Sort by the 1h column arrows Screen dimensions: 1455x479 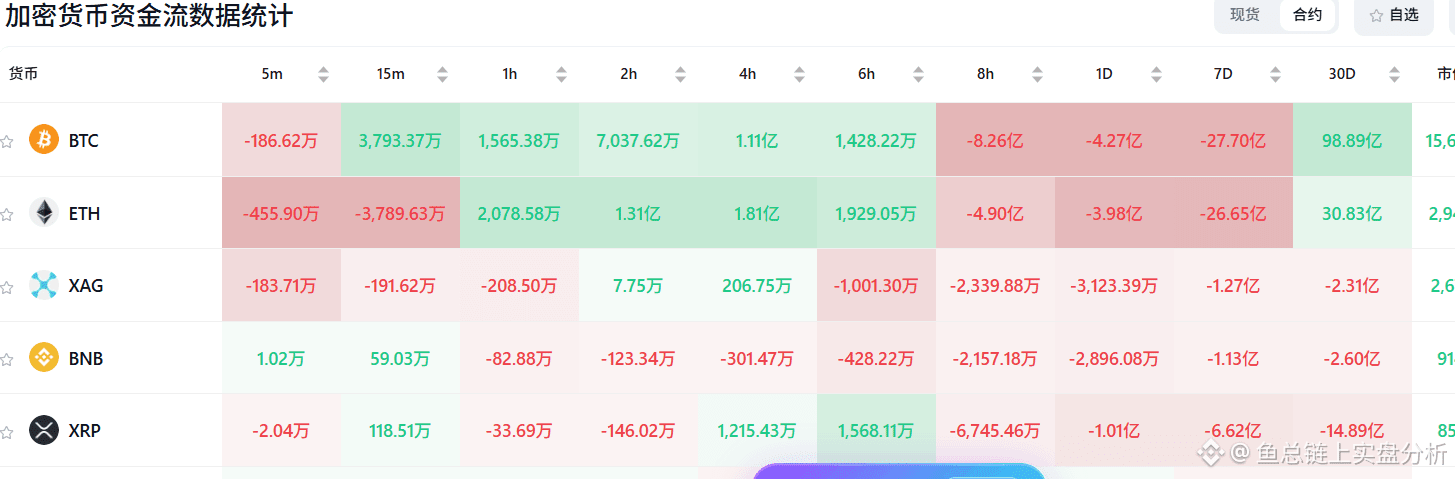[561, 74]
